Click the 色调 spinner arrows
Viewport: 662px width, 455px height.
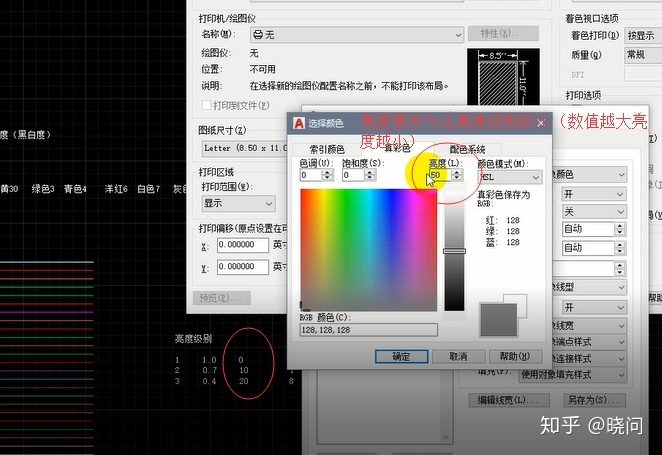(x=328, y=175)
